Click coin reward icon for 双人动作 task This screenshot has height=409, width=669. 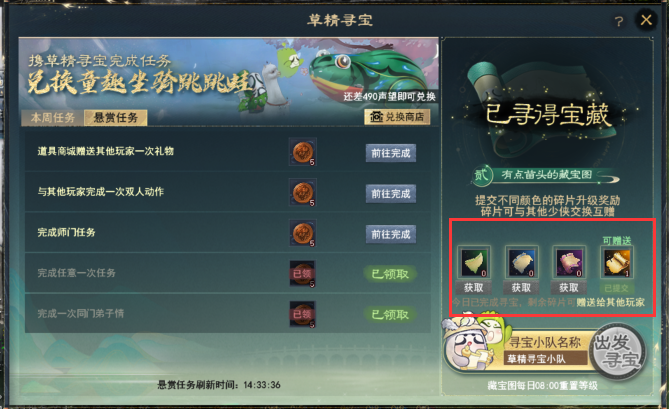point(303,193)
